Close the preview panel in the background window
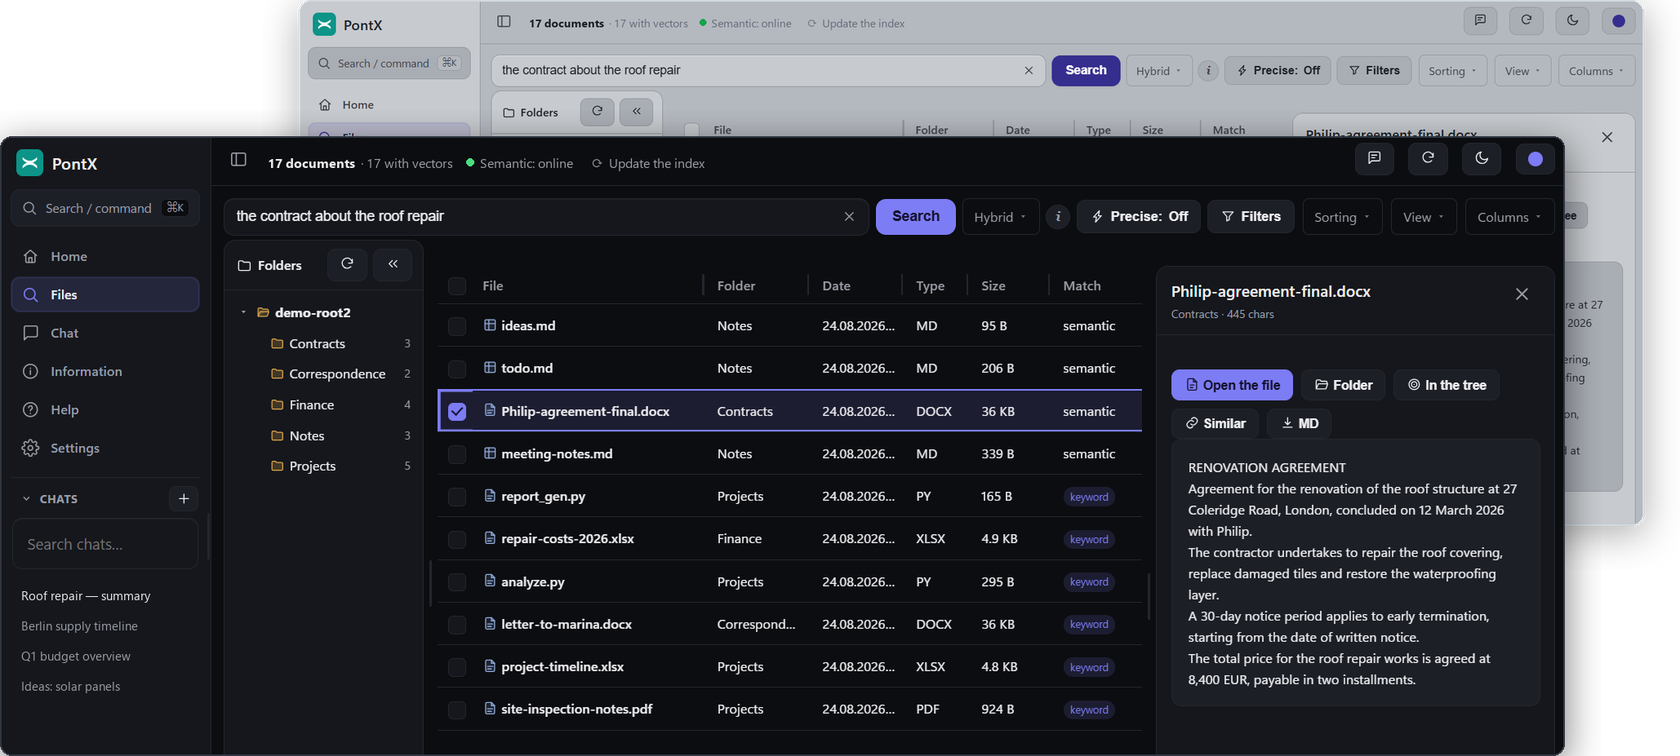This screenshot has height=756, width=1680. [x=1607, y=137]
